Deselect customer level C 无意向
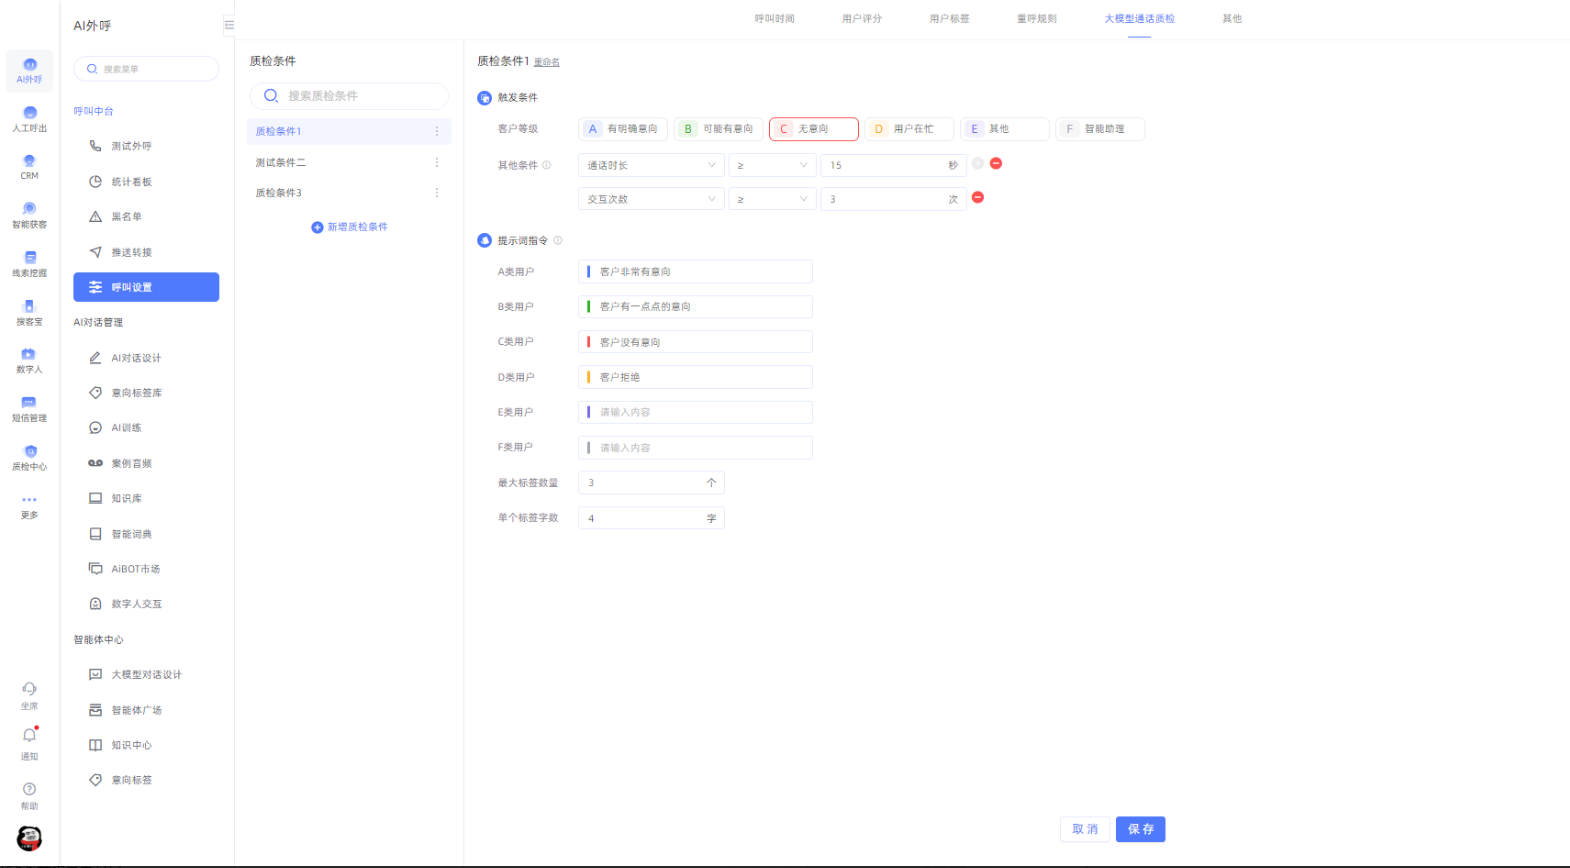Screen dimensions: 1570x868 click(813, 129)
